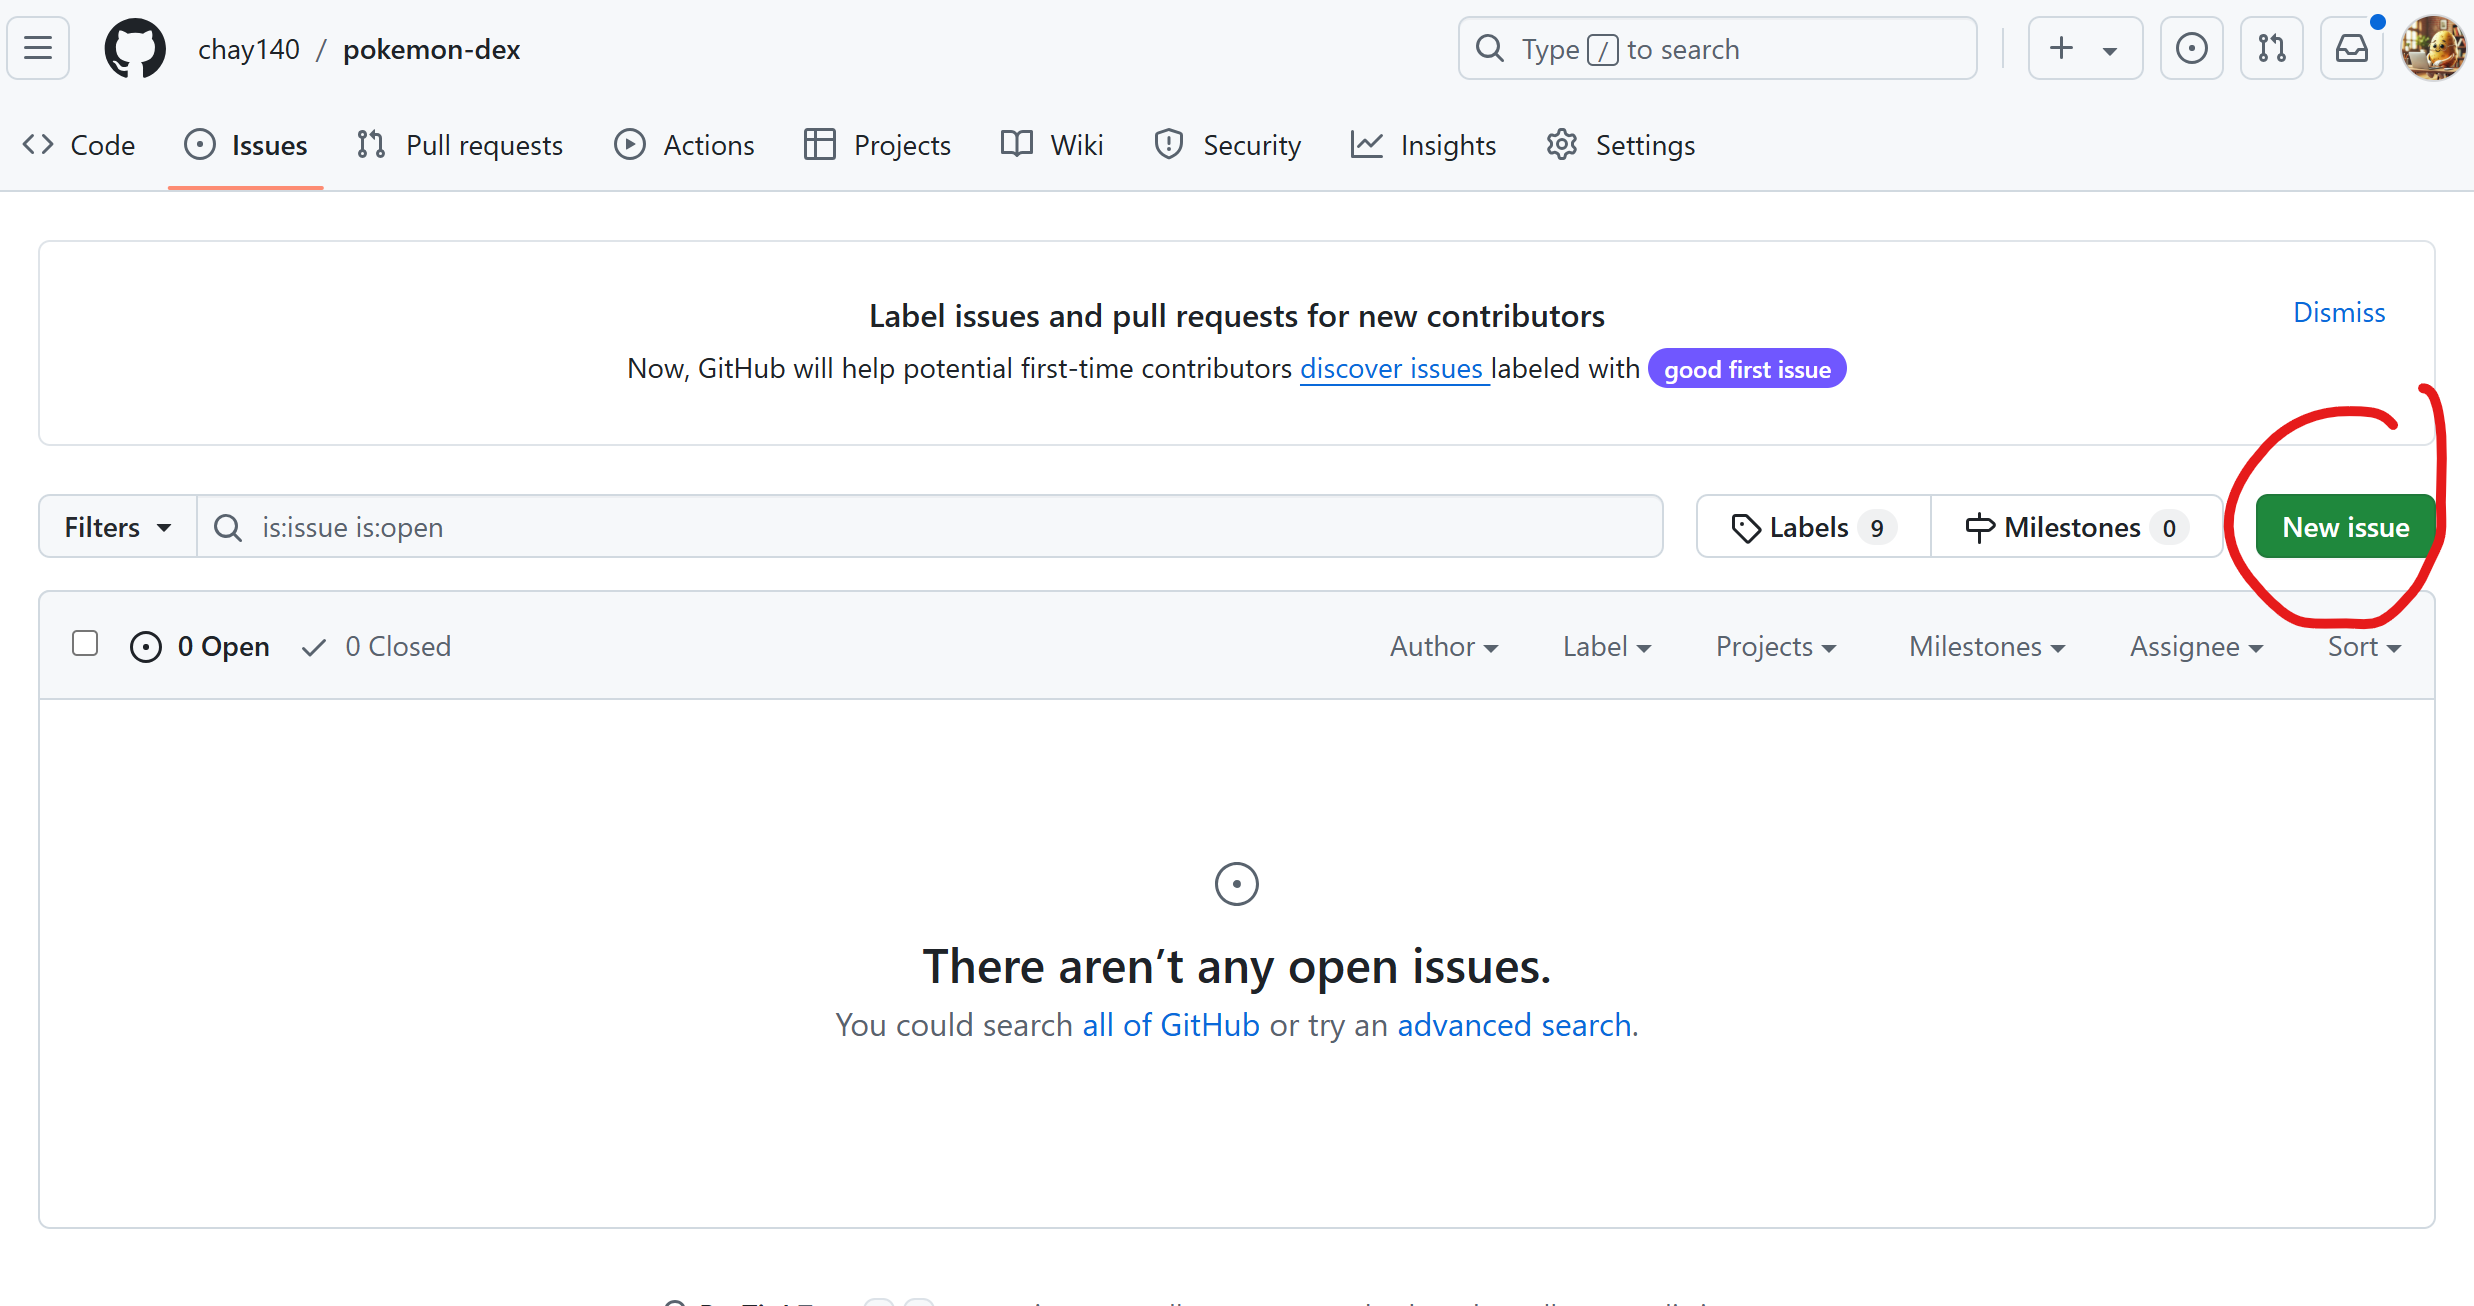Click the green New issue button
The image size is (2474, 1306).
pos(2345,527)
